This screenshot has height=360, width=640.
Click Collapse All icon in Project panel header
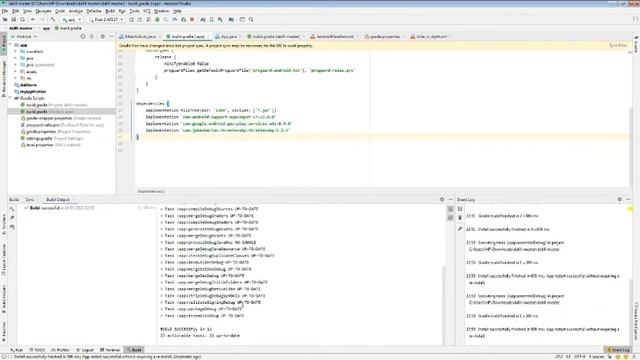[x=92, y=37]
